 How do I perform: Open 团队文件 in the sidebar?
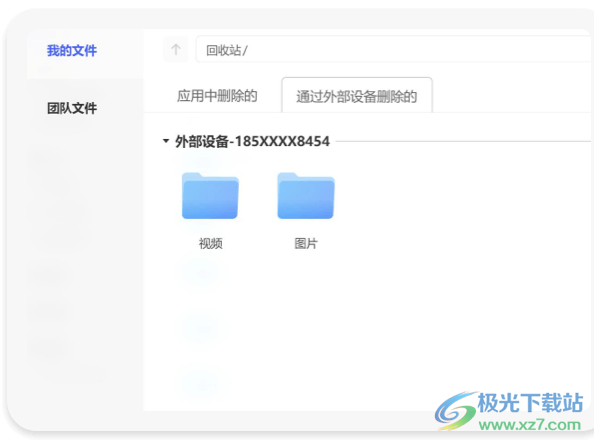[x=72, y=108]
